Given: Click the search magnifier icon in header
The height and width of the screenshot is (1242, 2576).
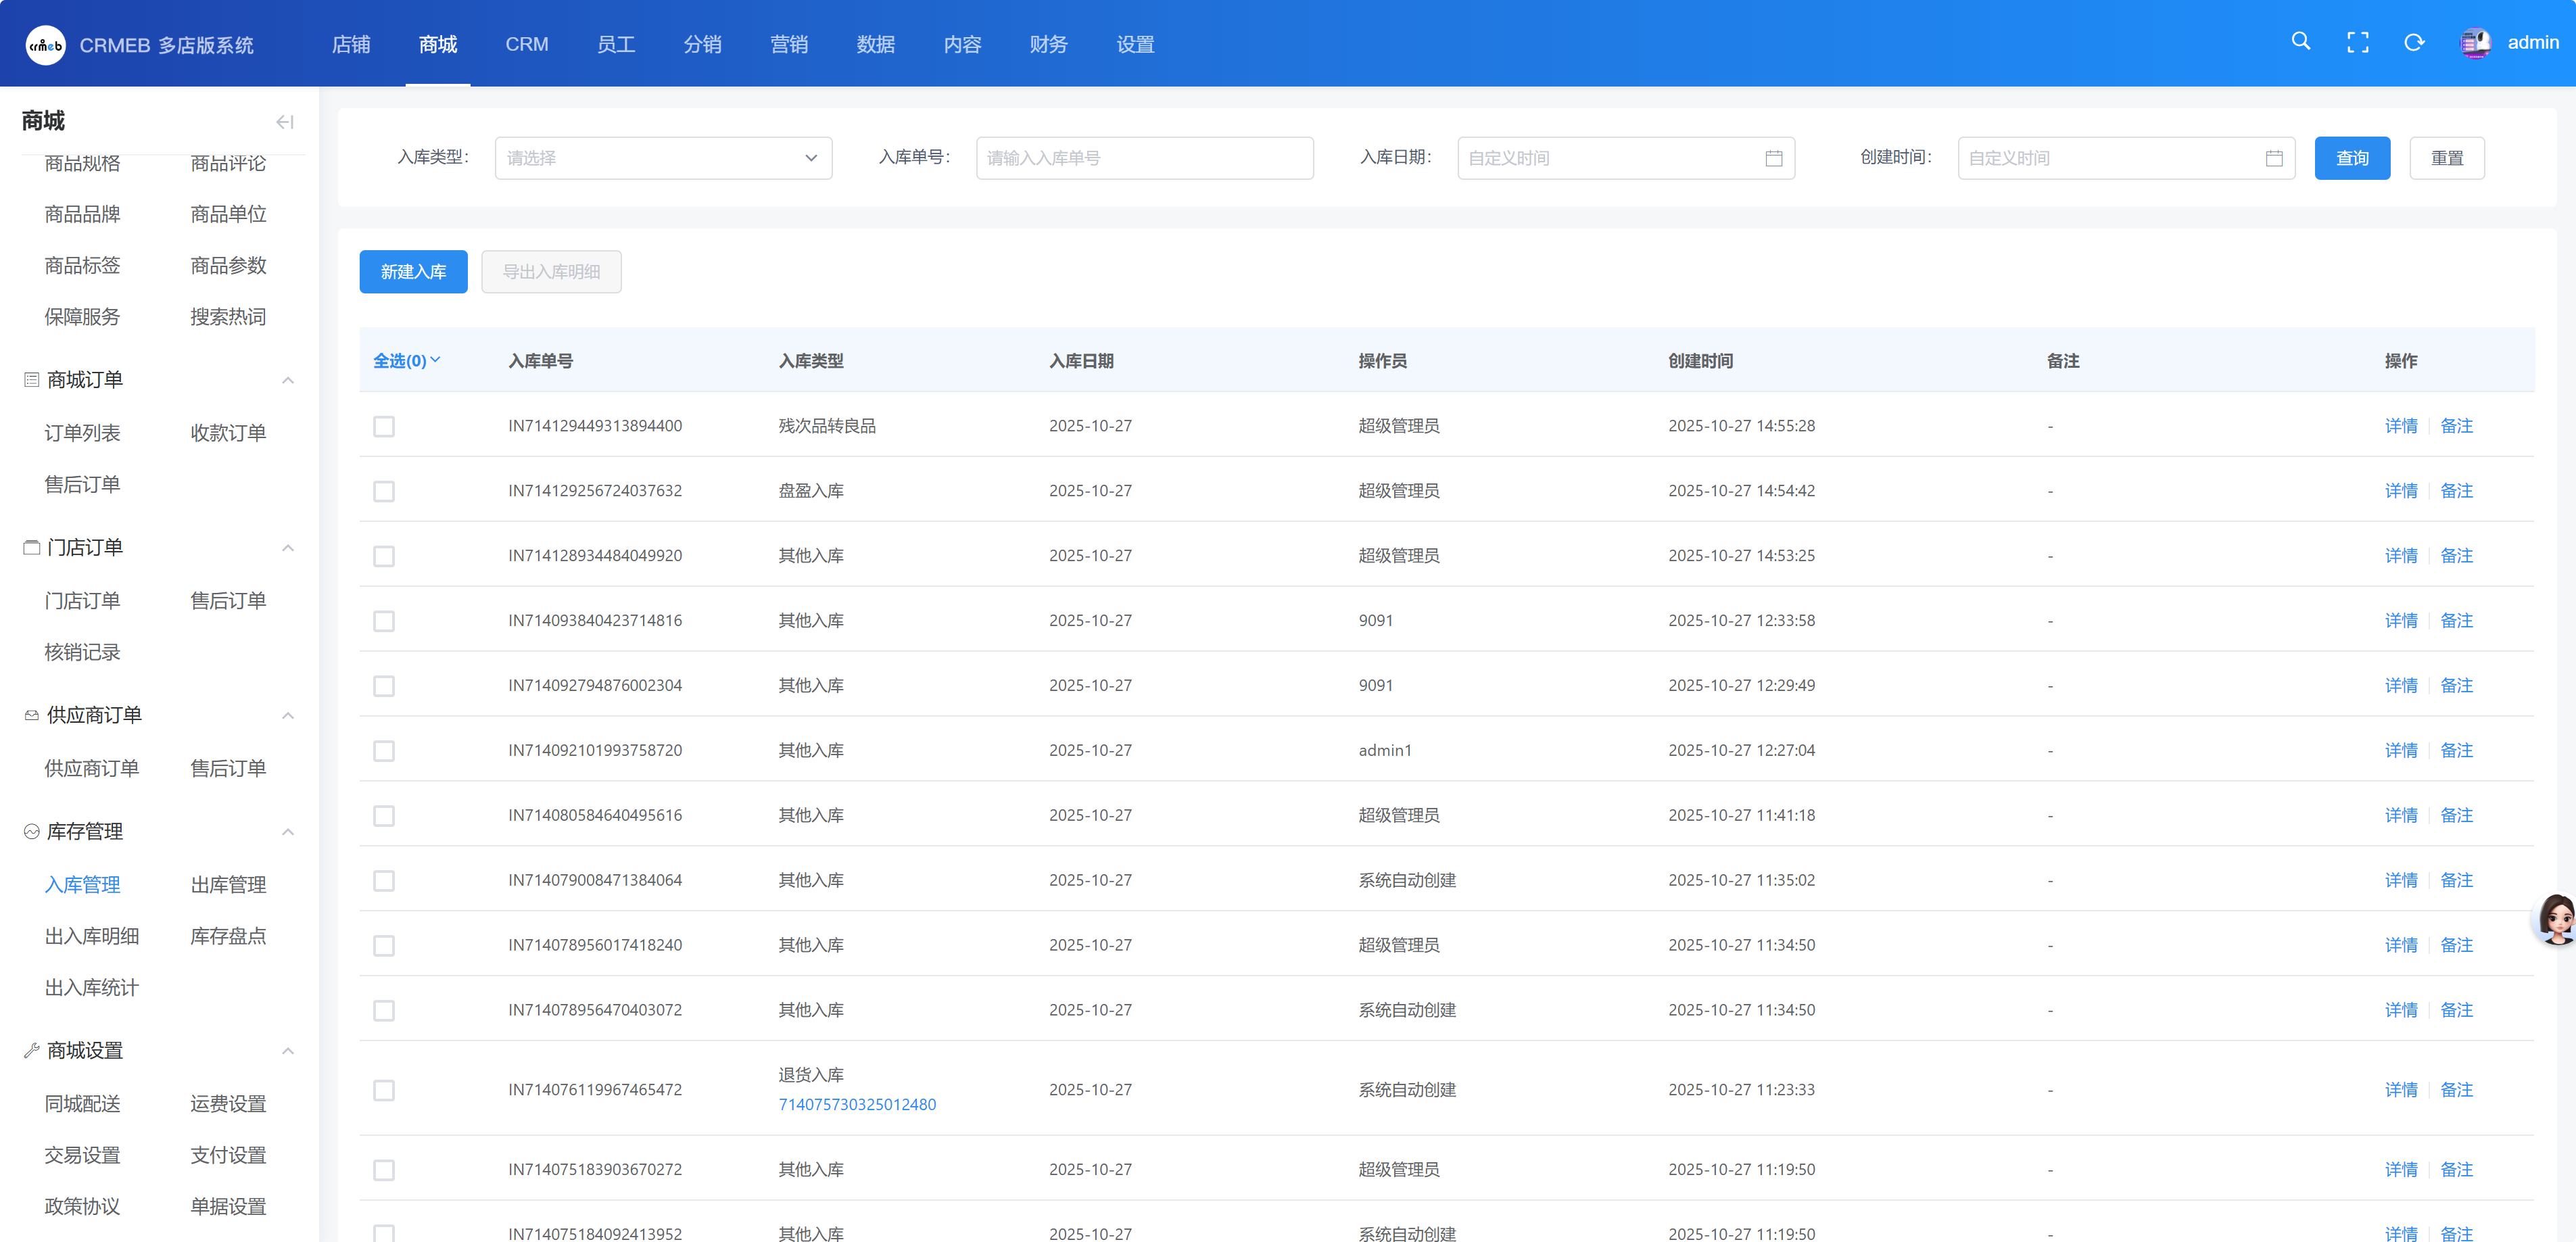Looking at the screenshot, I should pos(2300,42).
